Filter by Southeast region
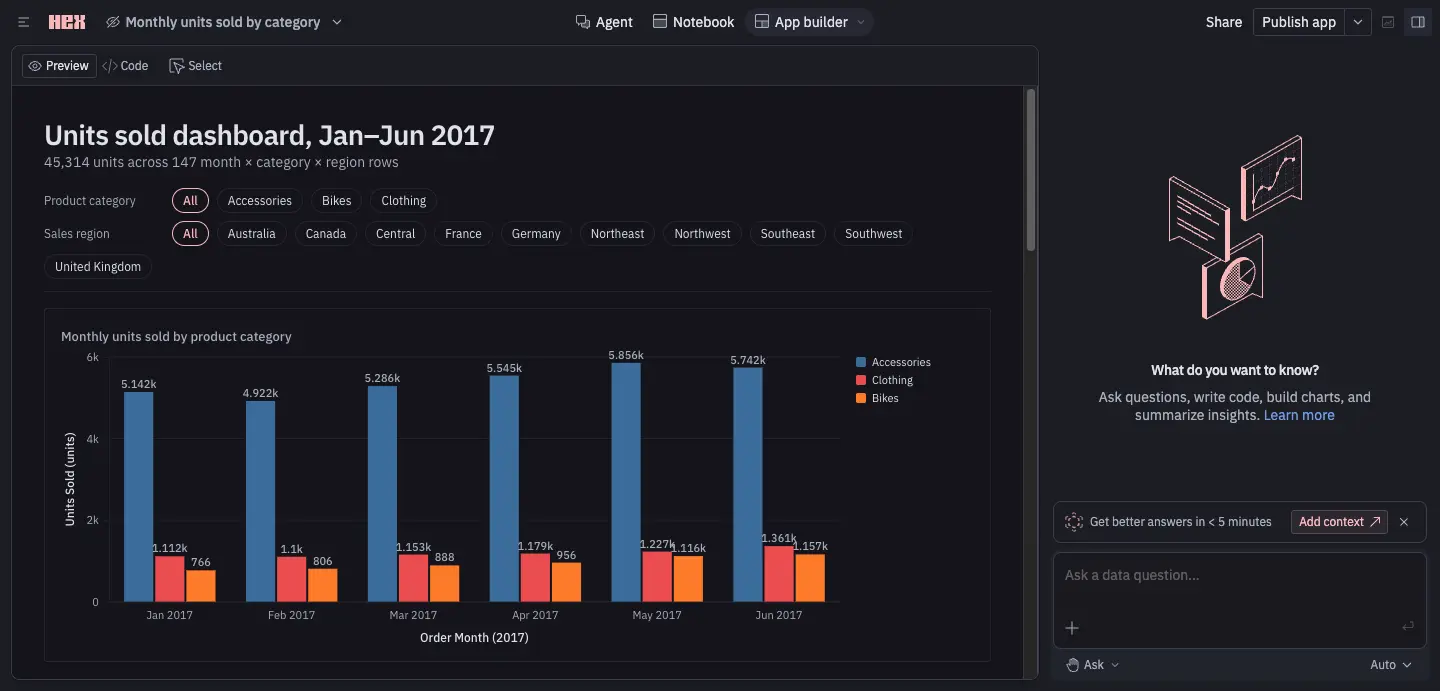The height and width of the screenshot is (691, 1440). click(788, 234)
